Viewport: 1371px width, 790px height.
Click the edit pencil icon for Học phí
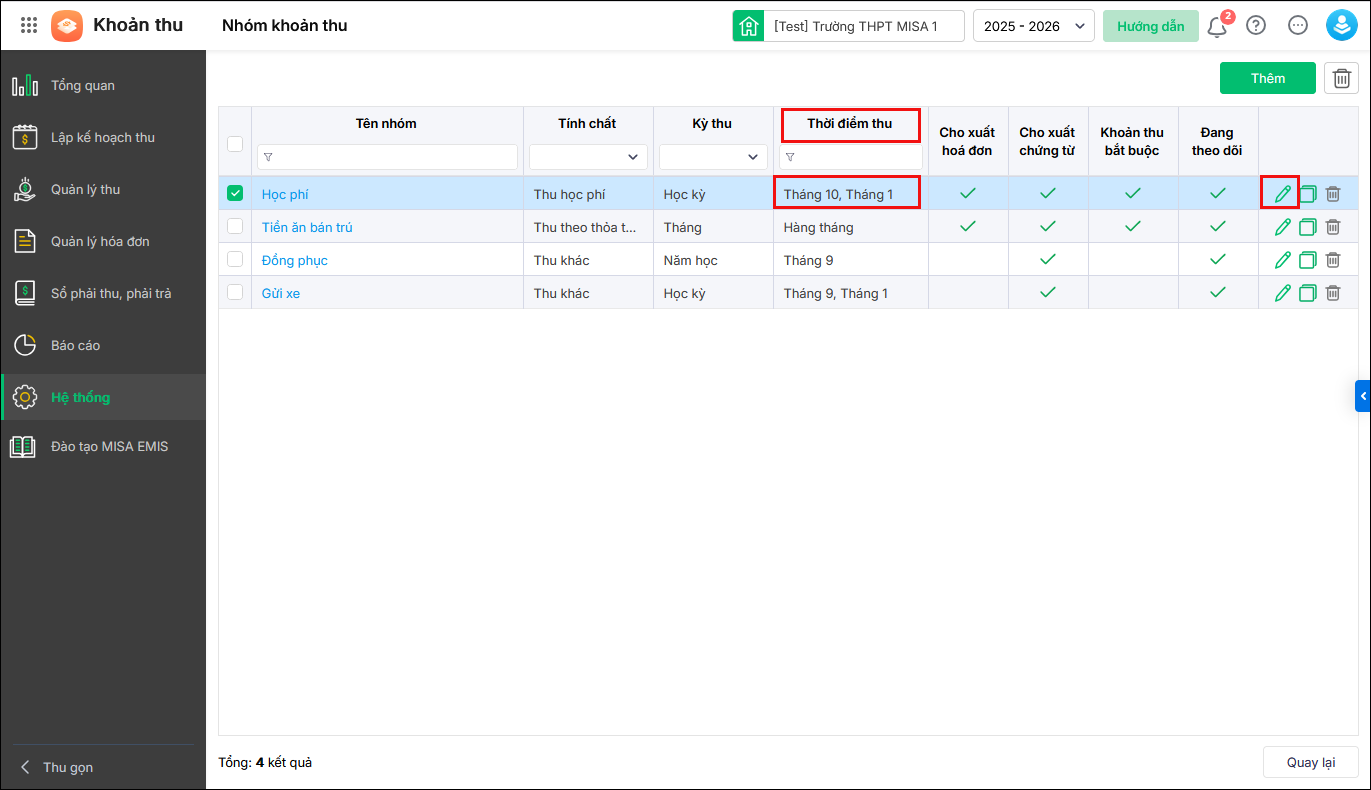pyautogui.click(x=1282, y=194)
